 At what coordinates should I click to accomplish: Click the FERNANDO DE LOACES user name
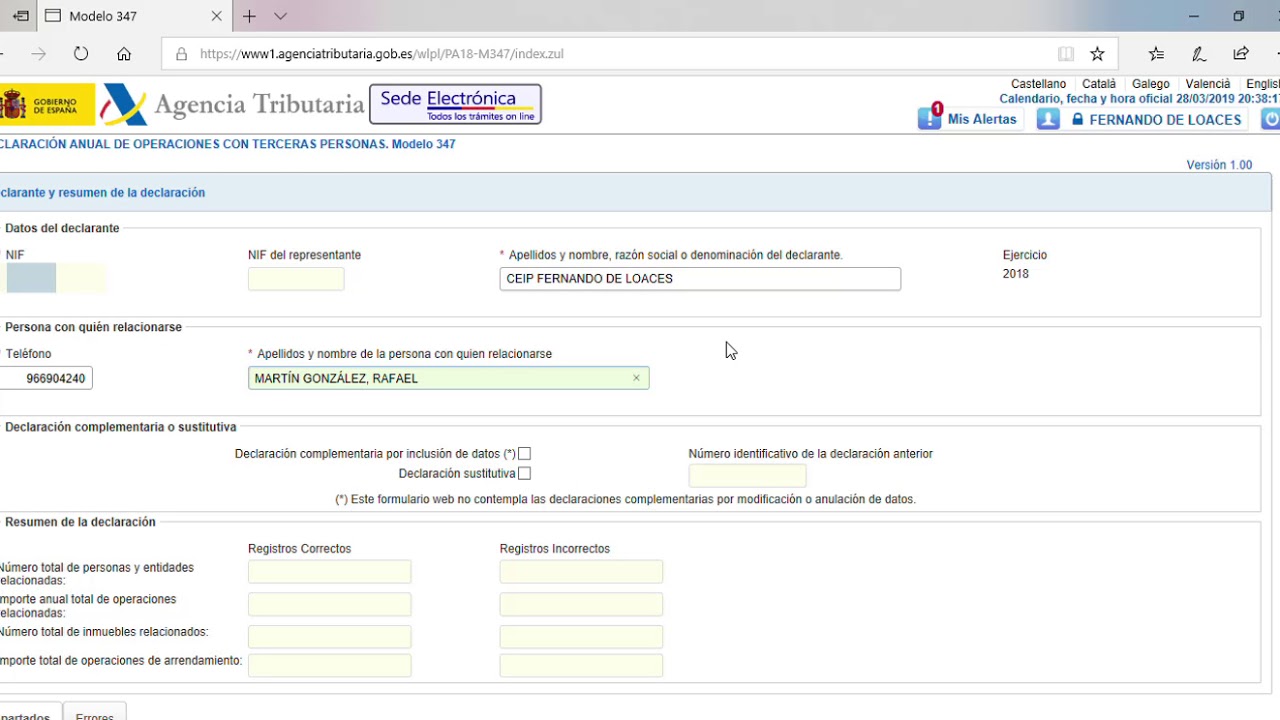pos(1165,119)
